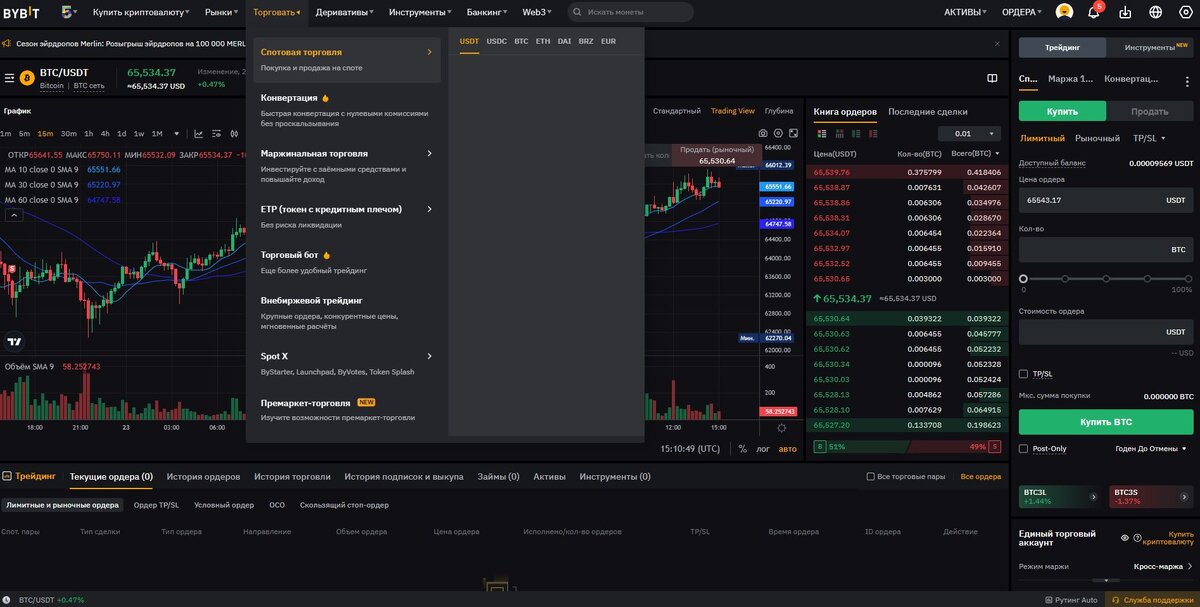Click the Bitcoin coin icon
Screen dimensions: 1200x607
tap(26, 78)
